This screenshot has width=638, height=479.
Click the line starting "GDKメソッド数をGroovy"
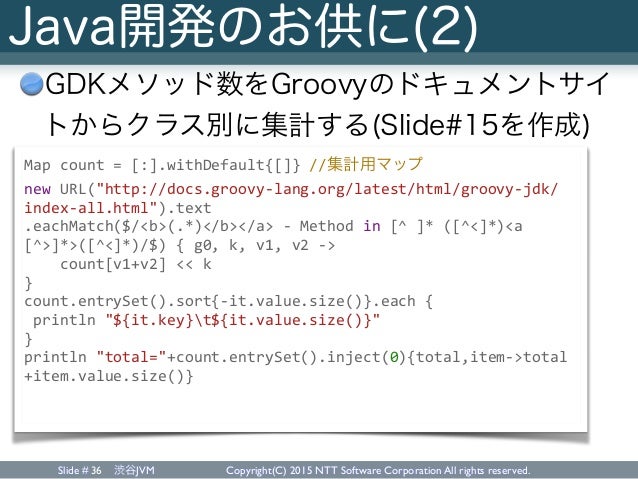pos(327,84)
